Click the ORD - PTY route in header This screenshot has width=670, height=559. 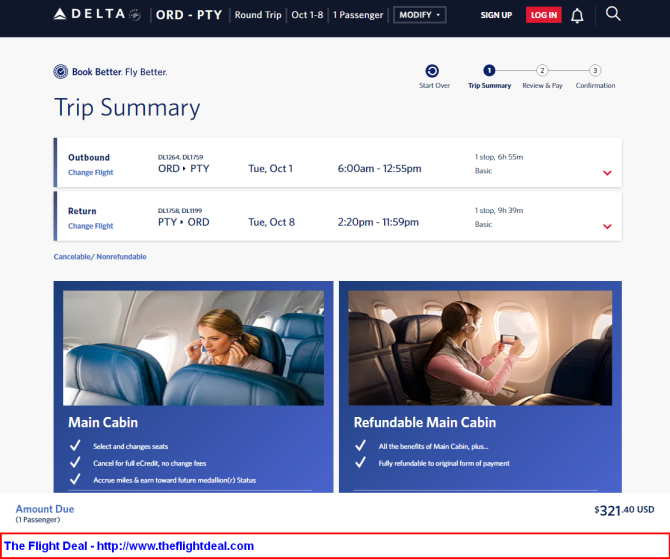[x=189, y=15]
